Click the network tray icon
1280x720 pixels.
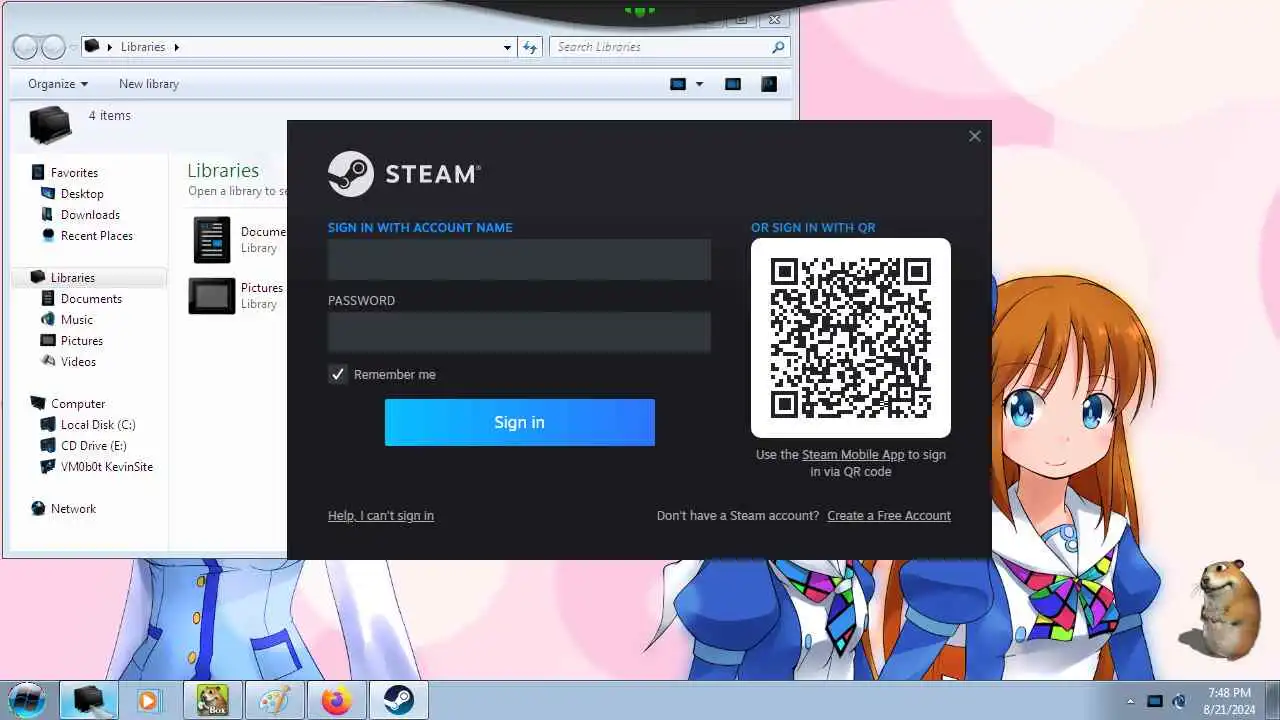pyautogui.click(x=1154, y=702)
